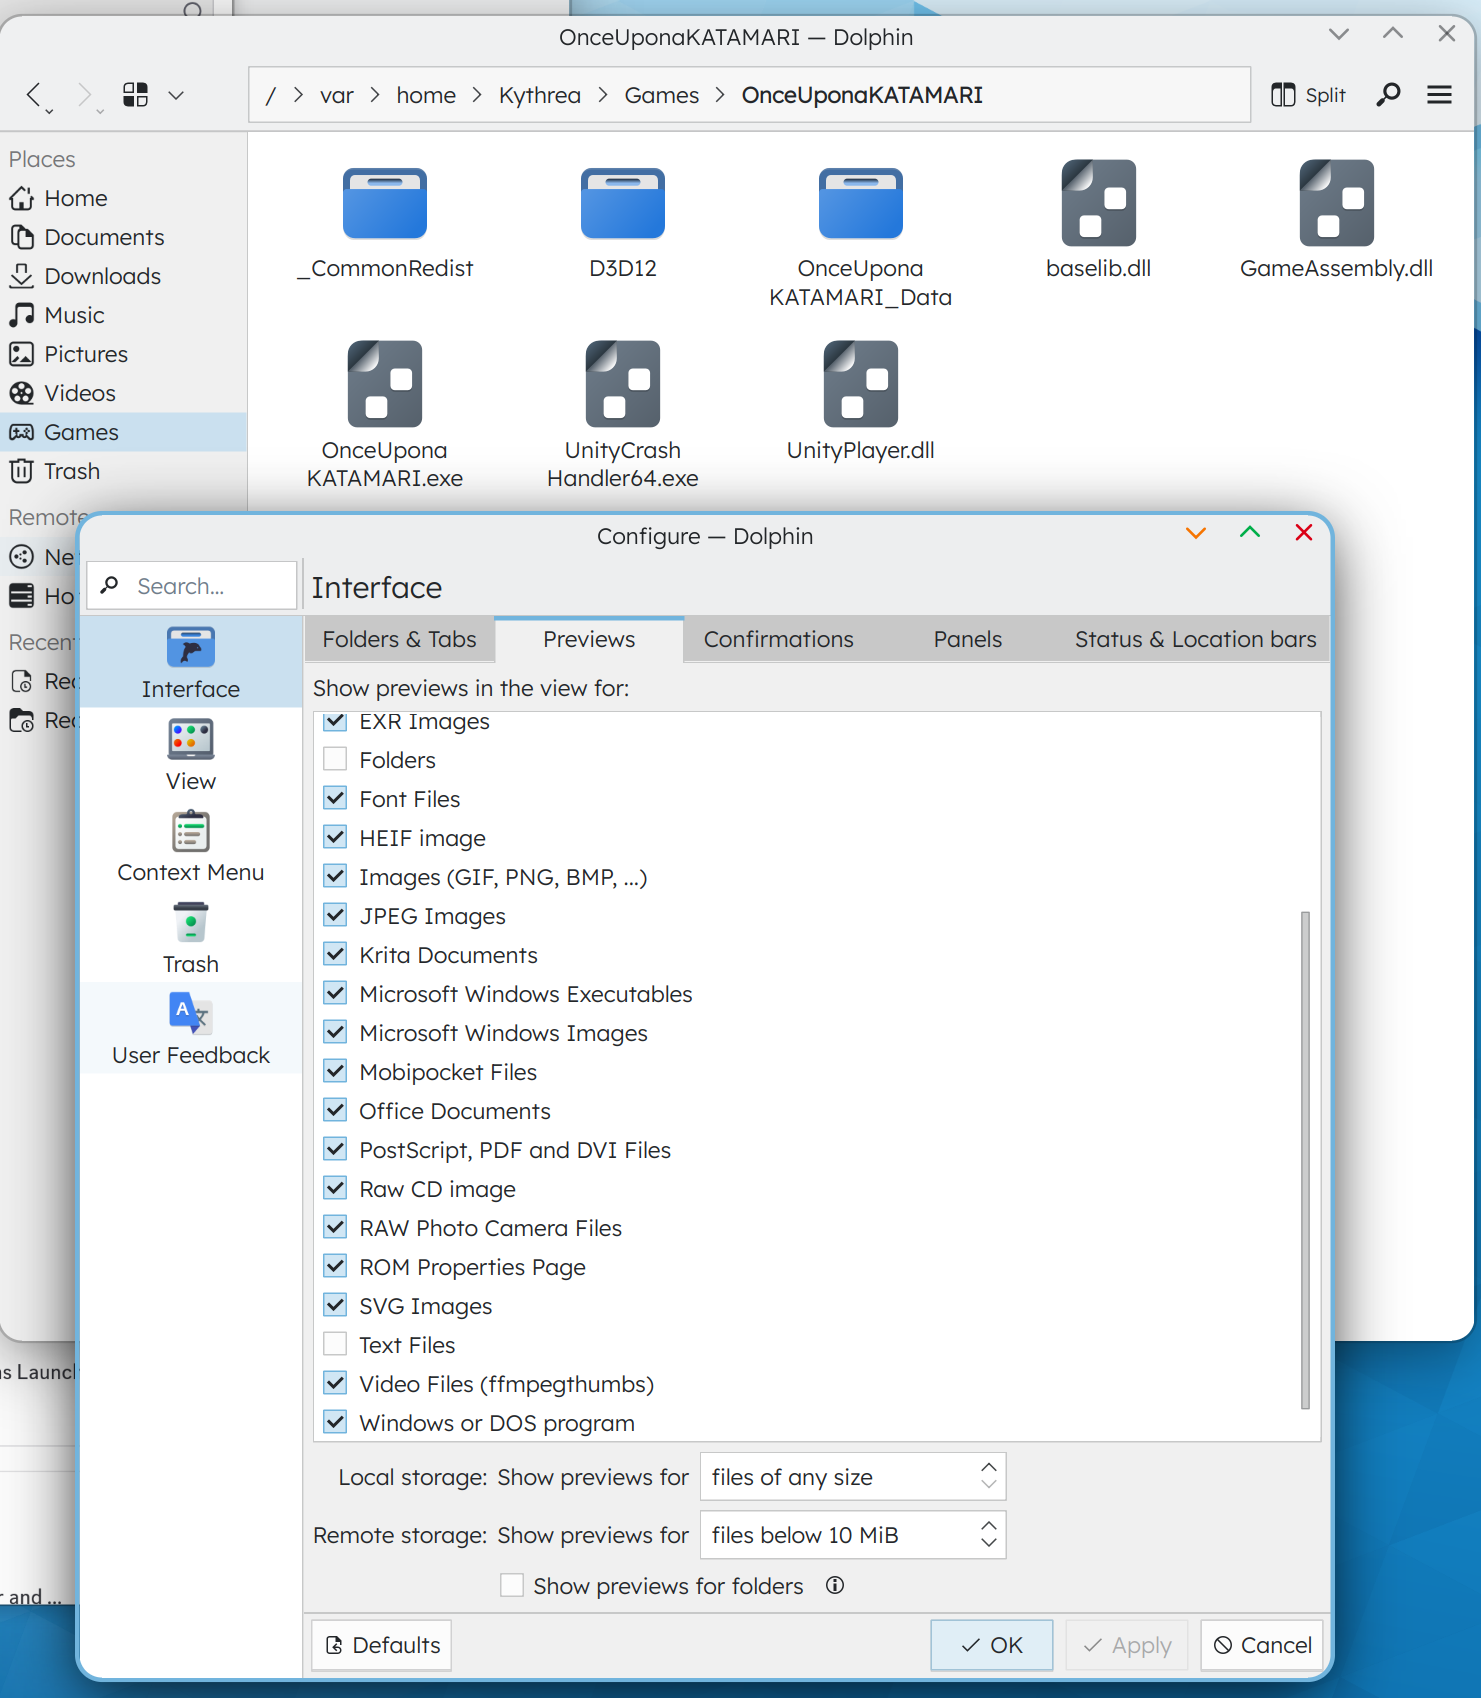Disable JPEG Images previews
Viewport: 1481px width, 1698px height.
click(x=336, y=916)
